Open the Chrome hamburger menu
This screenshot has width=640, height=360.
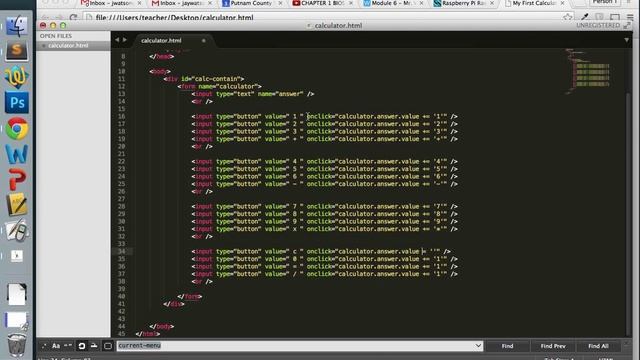tap(630, 17)
